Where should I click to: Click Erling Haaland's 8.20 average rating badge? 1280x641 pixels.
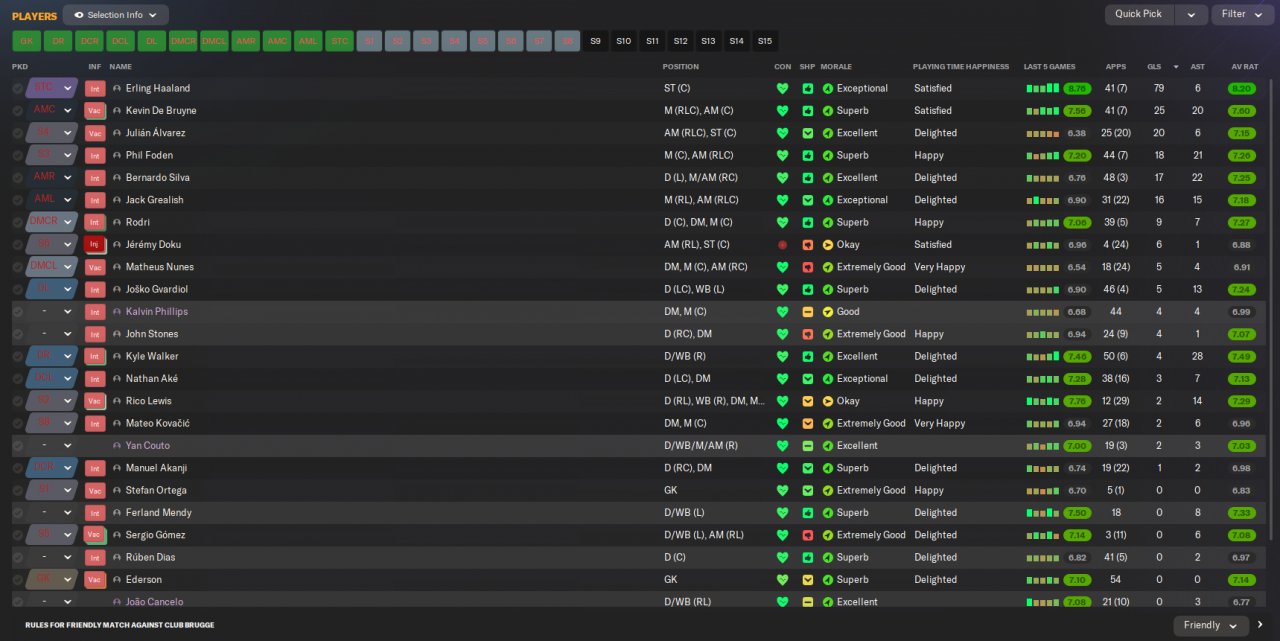[x=1240, y=88]
